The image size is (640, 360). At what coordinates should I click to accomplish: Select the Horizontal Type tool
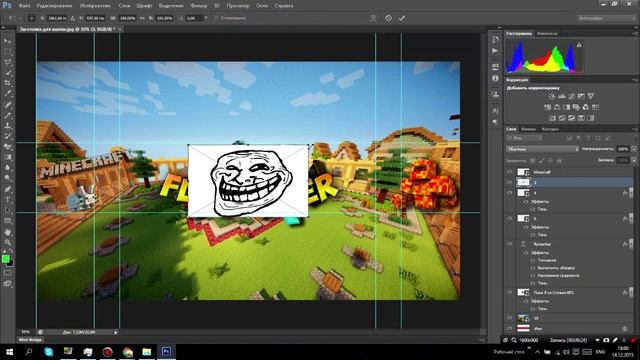(8, 200)
